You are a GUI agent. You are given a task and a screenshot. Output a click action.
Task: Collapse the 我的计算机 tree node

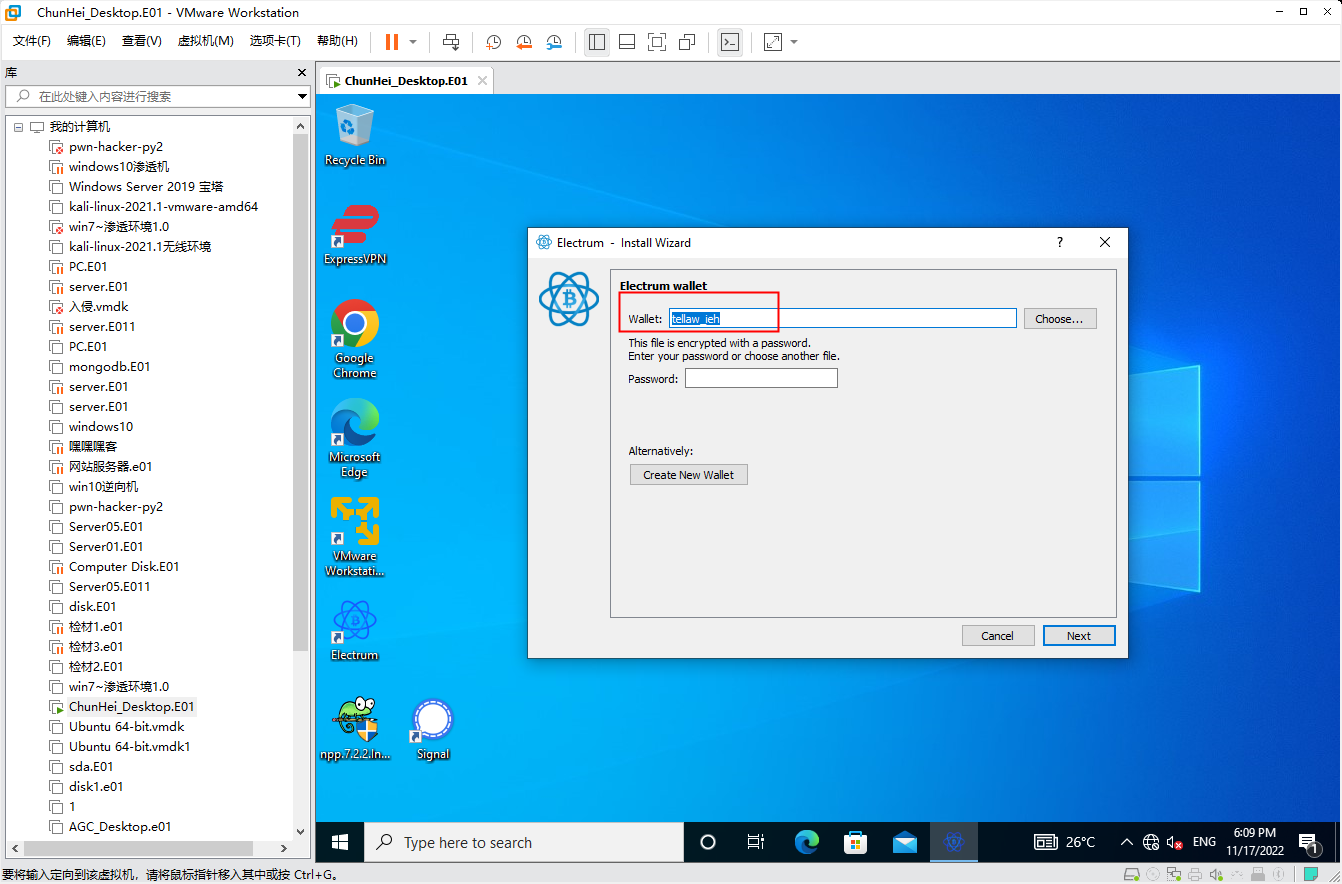[18, 127]
